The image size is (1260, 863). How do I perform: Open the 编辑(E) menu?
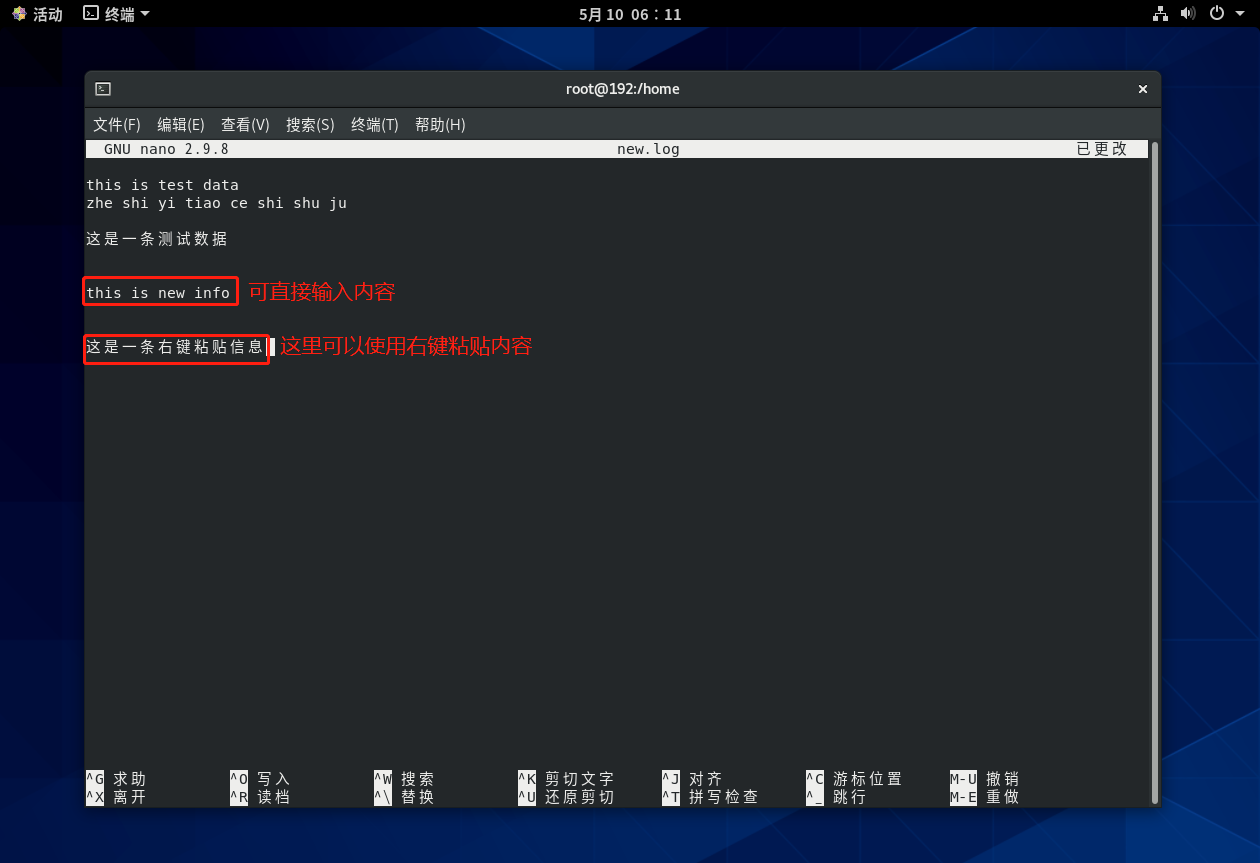[x=181, y=125]
